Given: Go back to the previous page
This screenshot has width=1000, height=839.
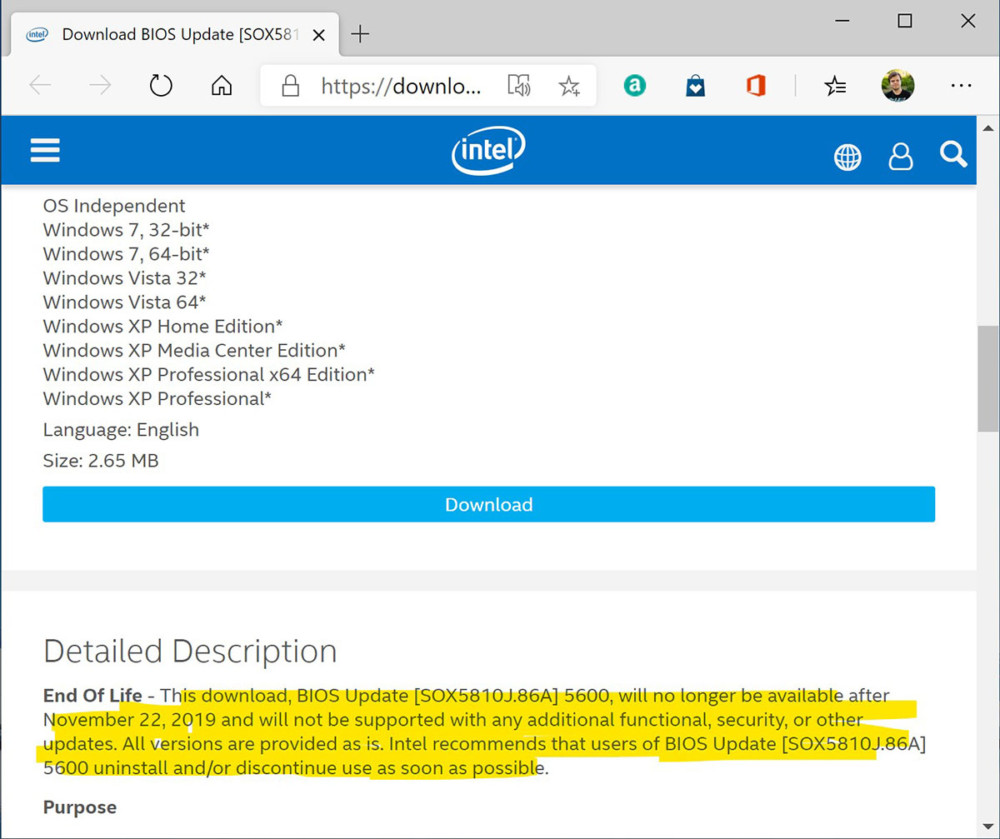Looking at the screenshot, I should coord(40,85).
